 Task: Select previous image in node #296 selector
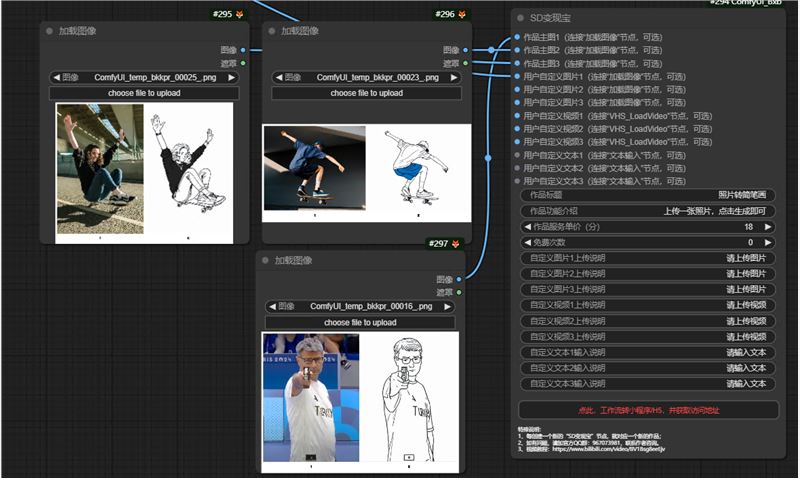point(279,78)
